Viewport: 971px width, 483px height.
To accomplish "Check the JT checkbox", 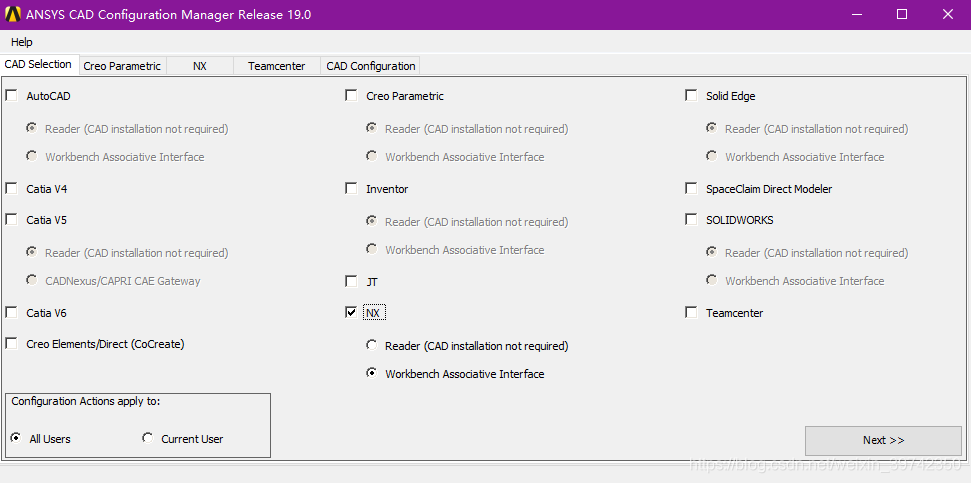I will (x=351, y=281).
